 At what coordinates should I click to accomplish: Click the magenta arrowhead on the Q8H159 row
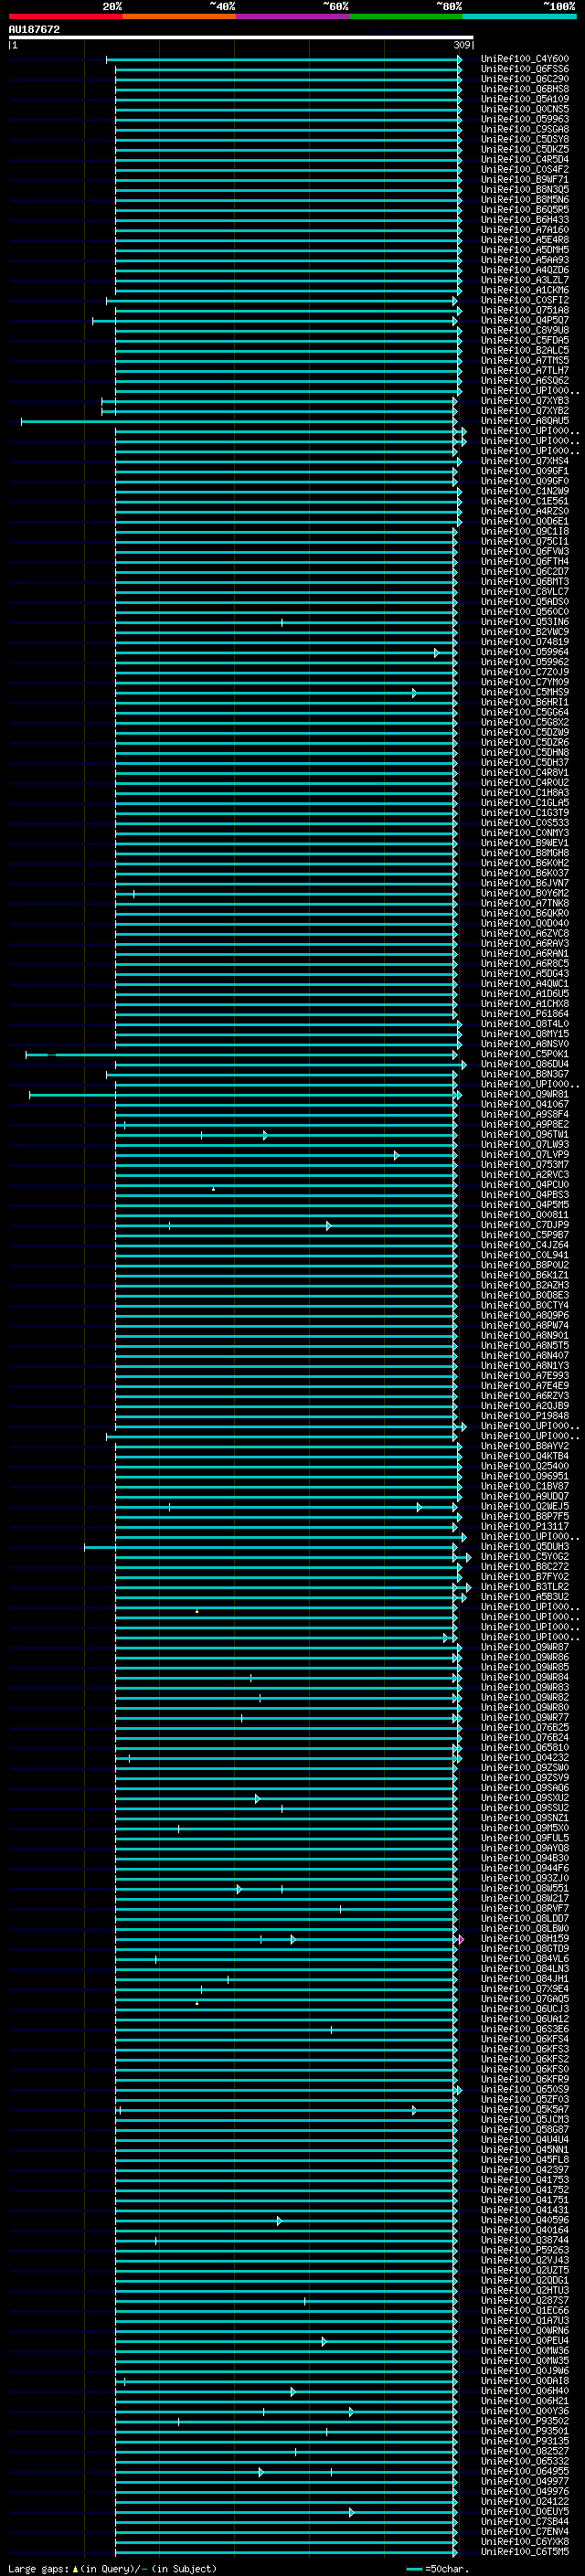click(x=461, y=1939)
